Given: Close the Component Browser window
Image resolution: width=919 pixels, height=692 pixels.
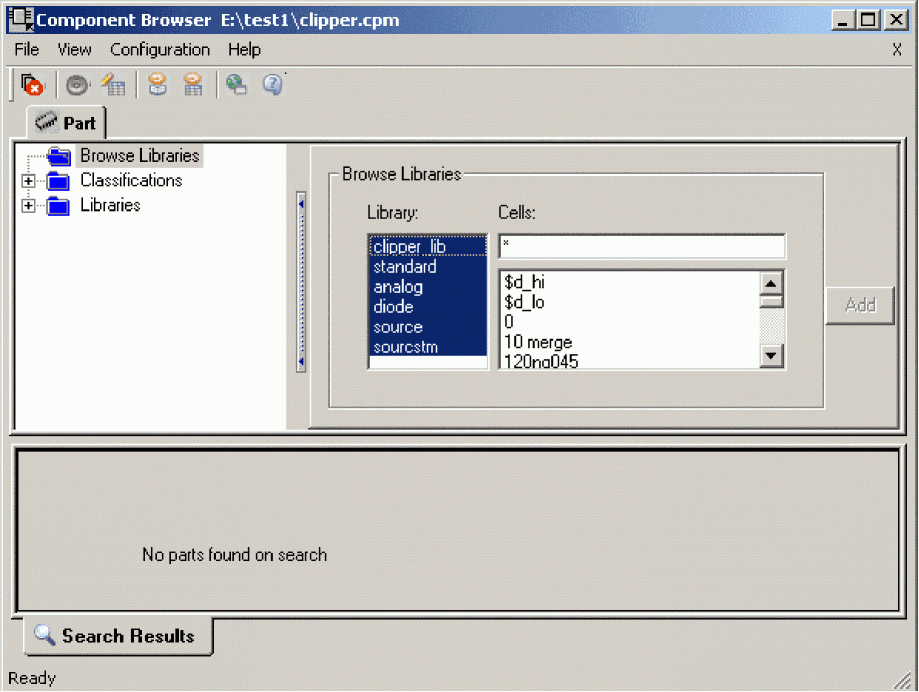Looking at the screenshot, I should [896, 21].
